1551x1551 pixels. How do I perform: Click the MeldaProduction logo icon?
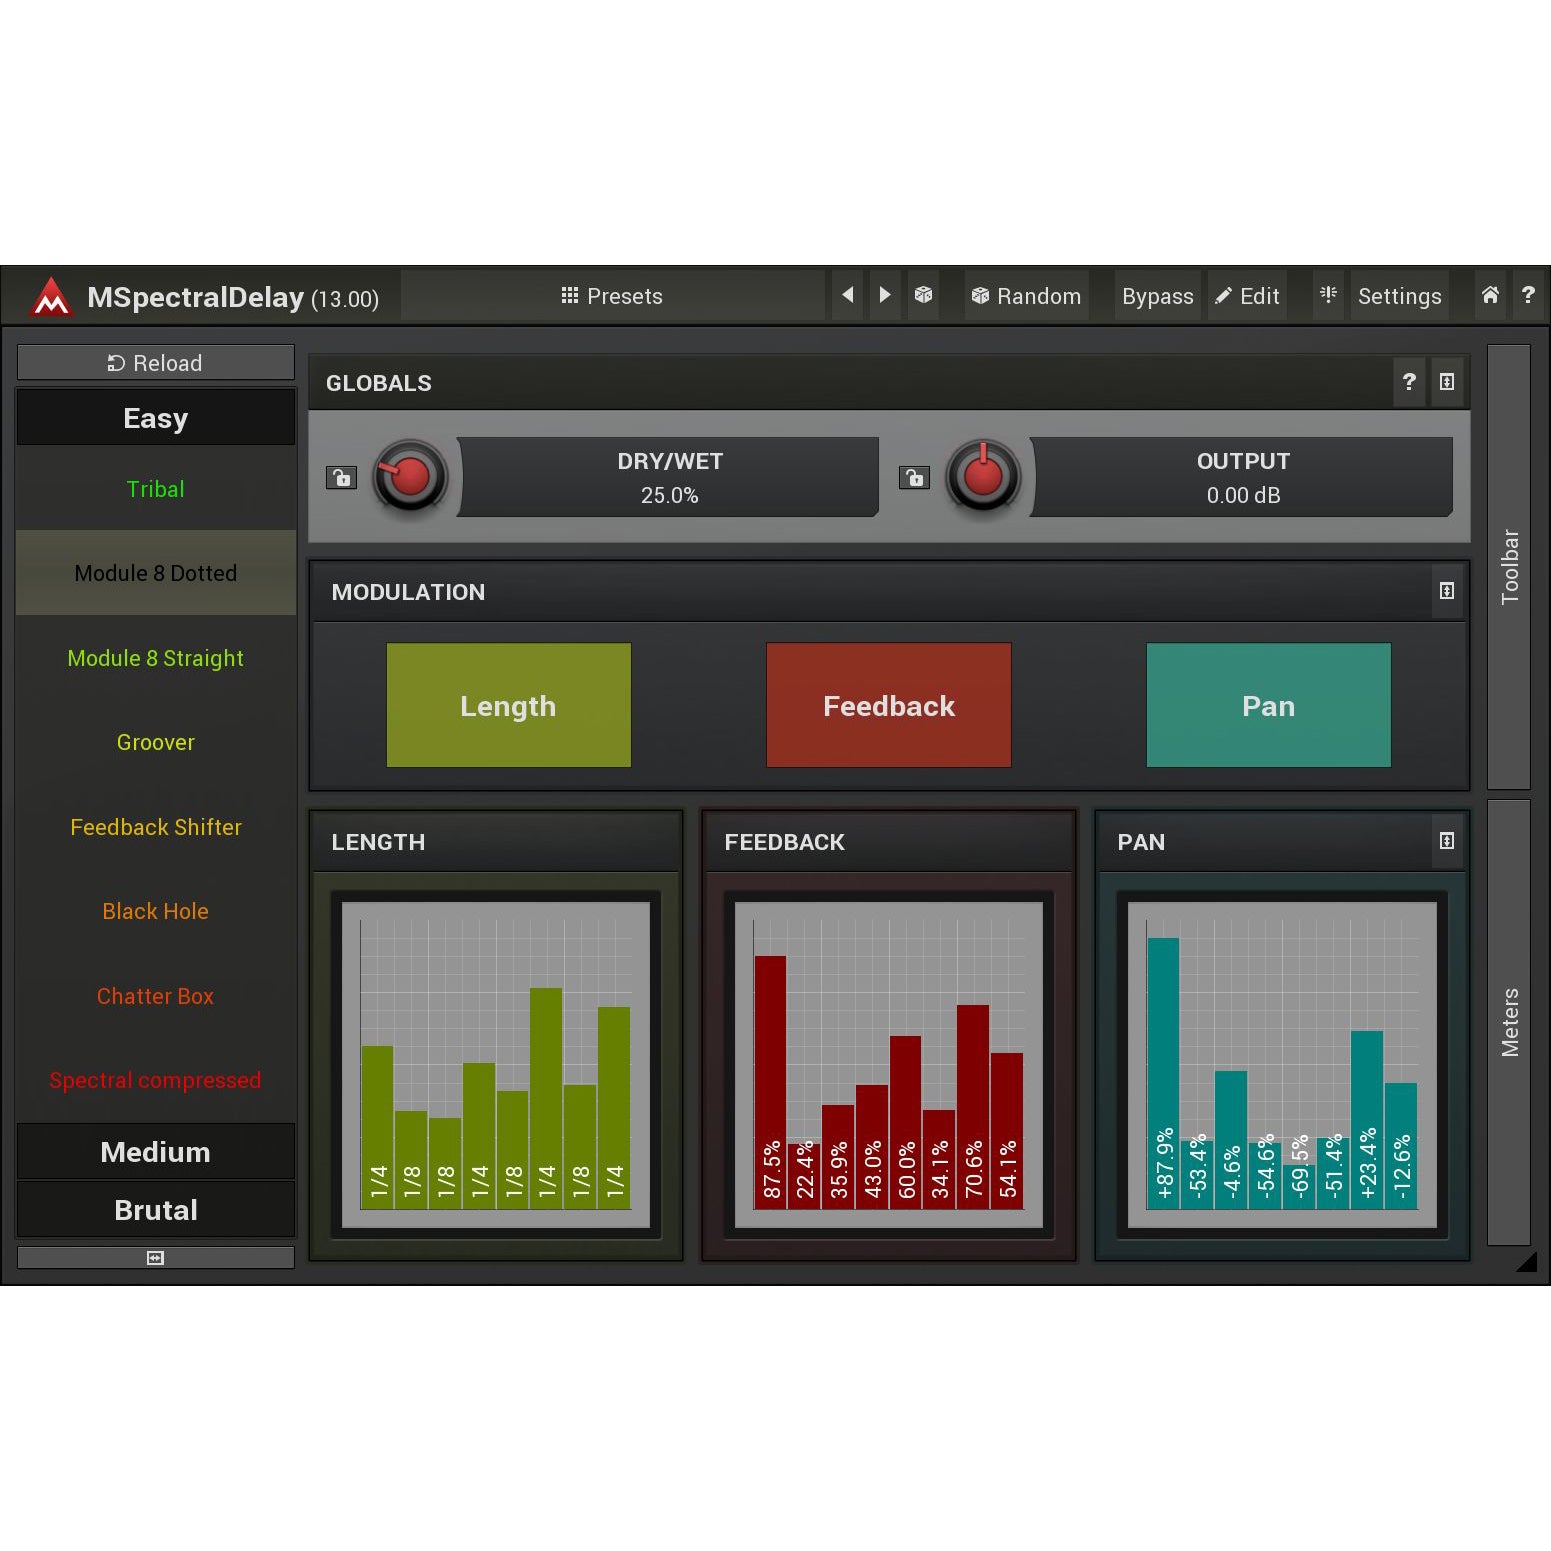point(51,297)
